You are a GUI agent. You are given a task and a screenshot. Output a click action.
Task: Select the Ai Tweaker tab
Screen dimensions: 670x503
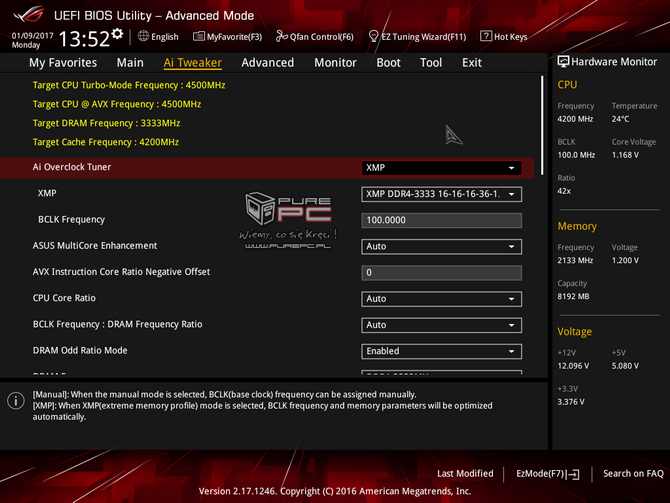point(193,63)
